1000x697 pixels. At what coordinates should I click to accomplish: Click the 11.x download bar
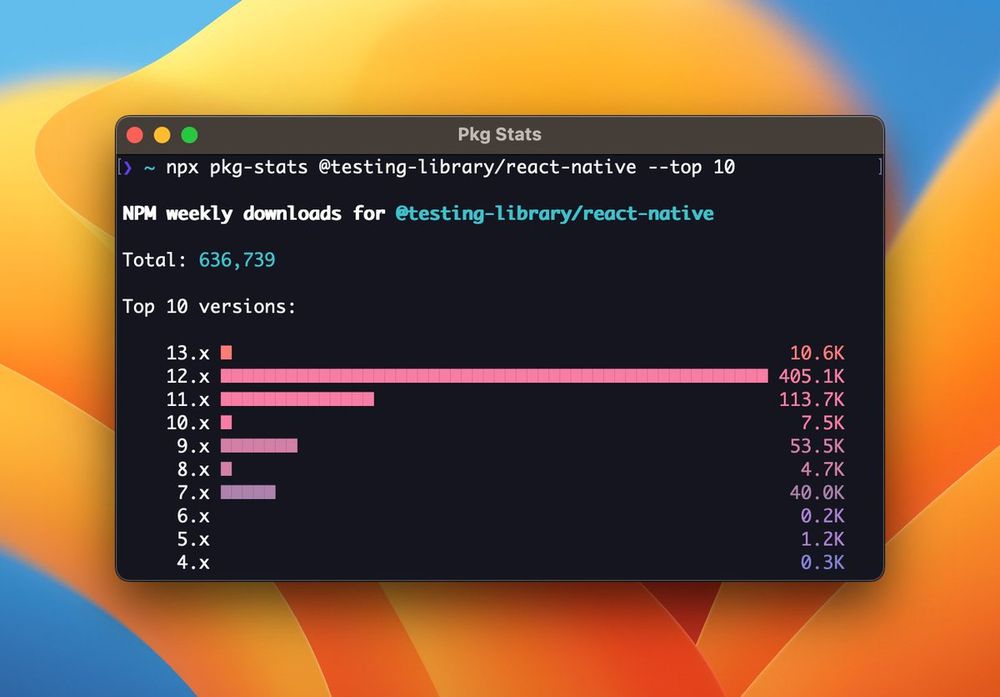coord(297,399)
